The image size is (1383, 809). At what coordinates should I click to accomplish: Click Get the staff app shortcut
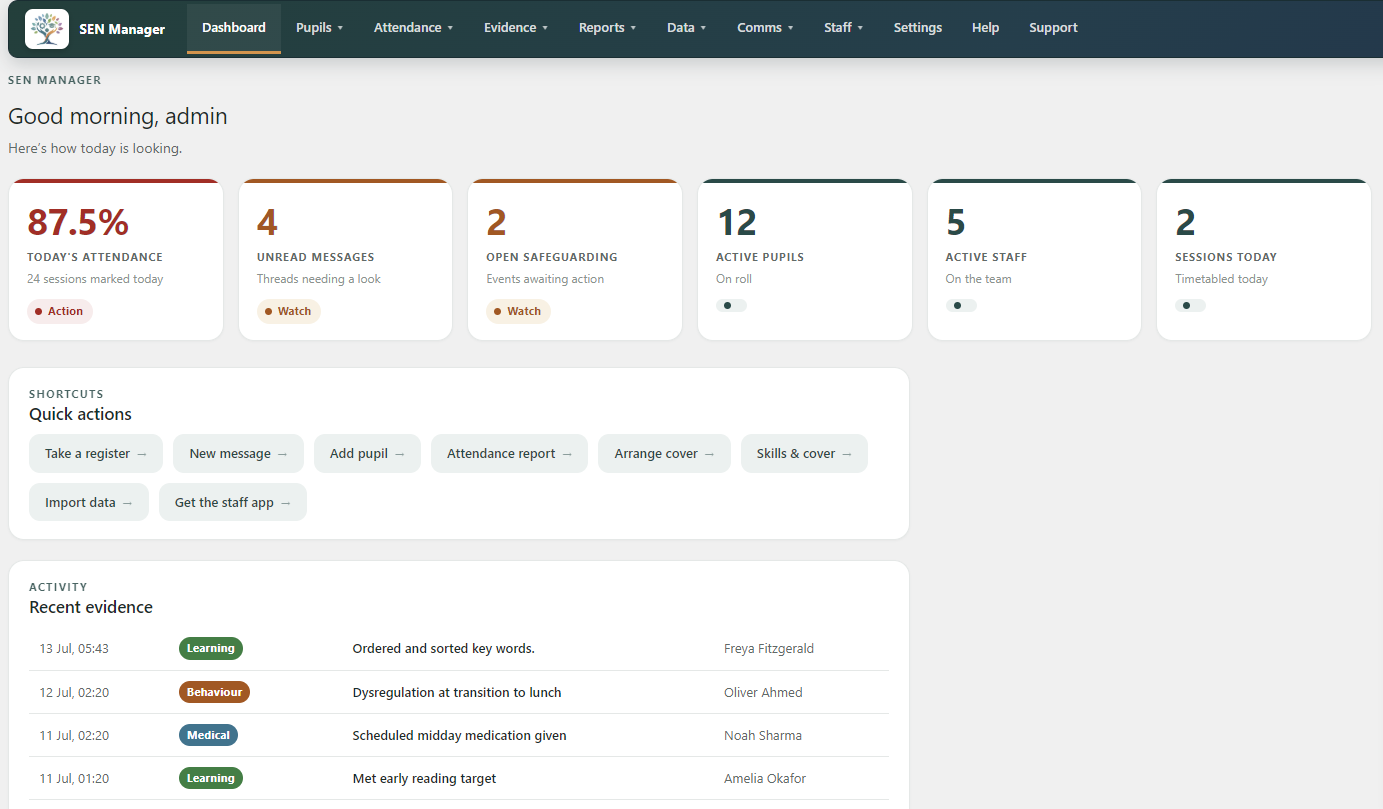tap(233, 502)
